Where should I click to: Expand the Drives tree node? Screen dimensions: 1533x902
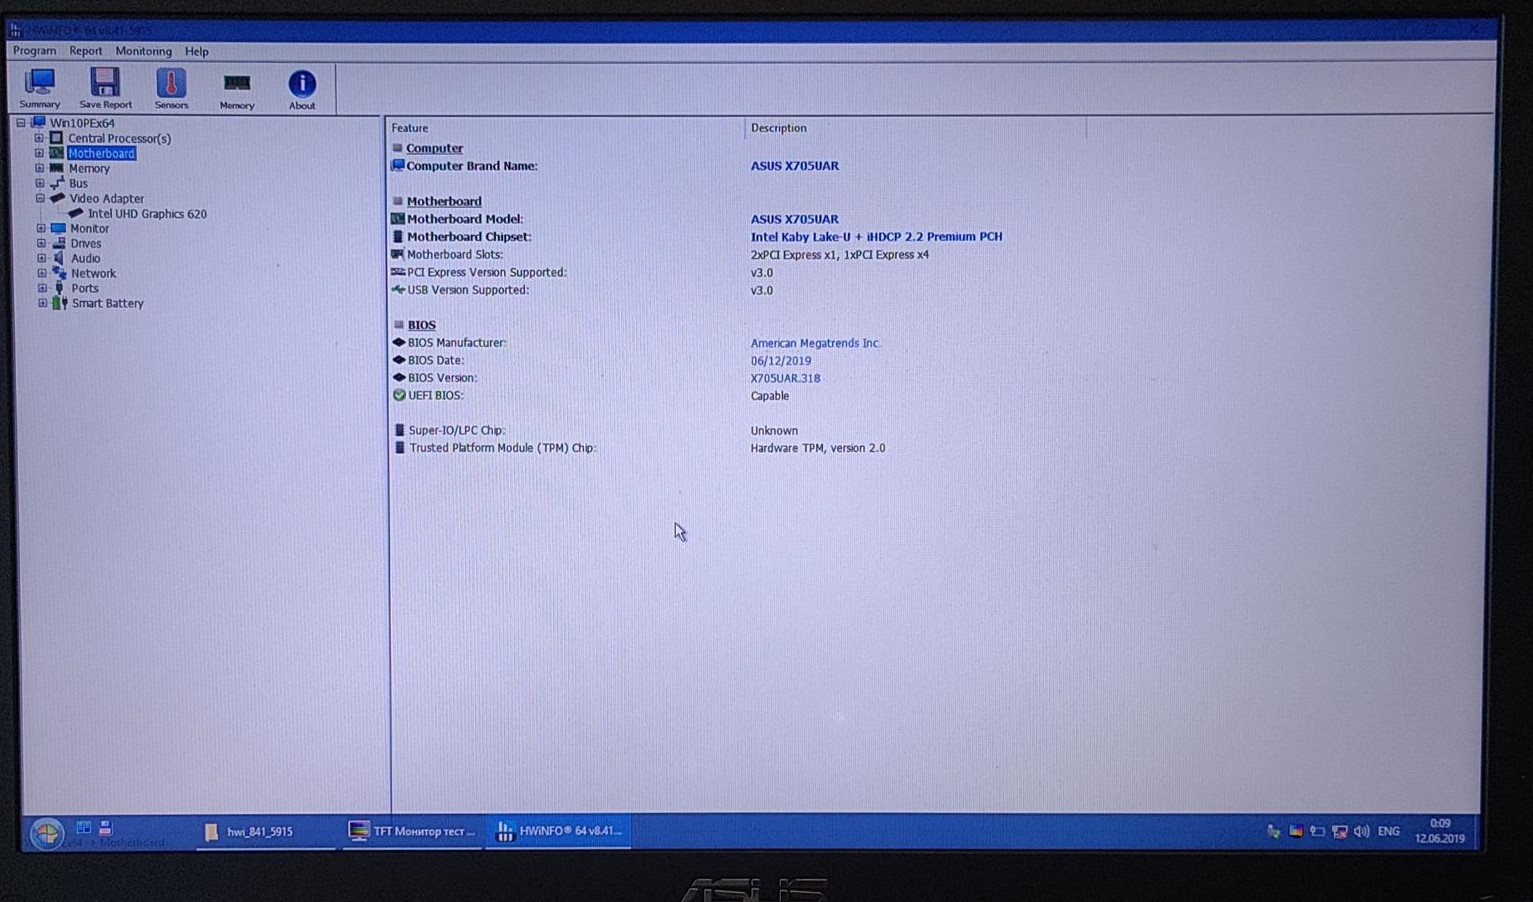(41, 243)
